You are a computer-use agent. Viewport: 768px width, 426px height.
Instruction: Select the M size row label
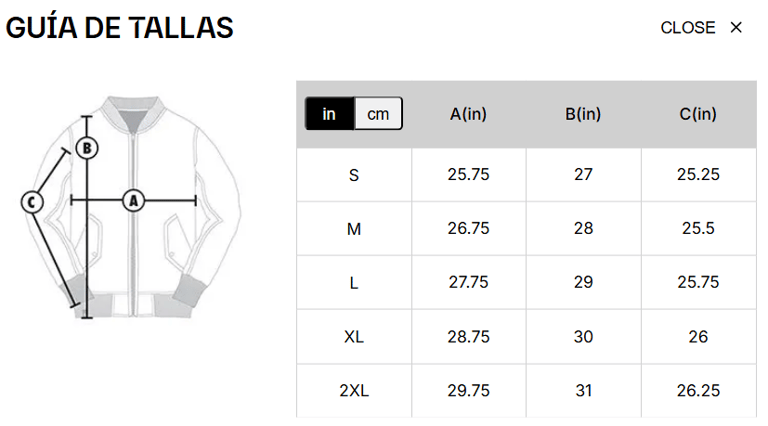(x=354, y=229)
